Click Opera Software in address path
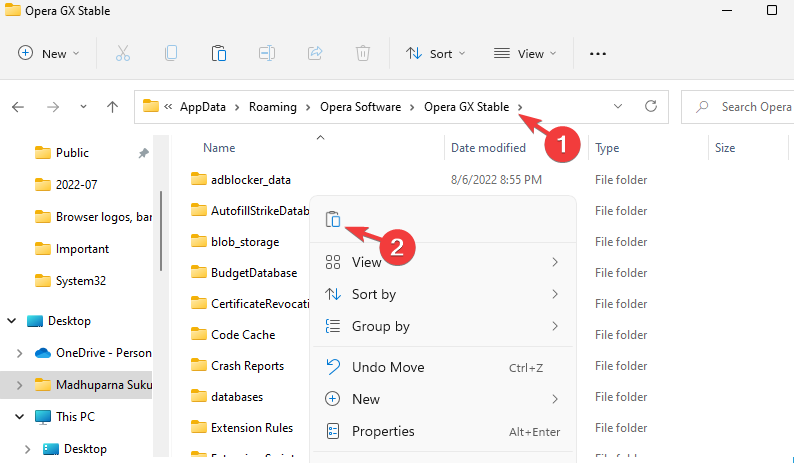The image size is (794, 463). (360, 107)
